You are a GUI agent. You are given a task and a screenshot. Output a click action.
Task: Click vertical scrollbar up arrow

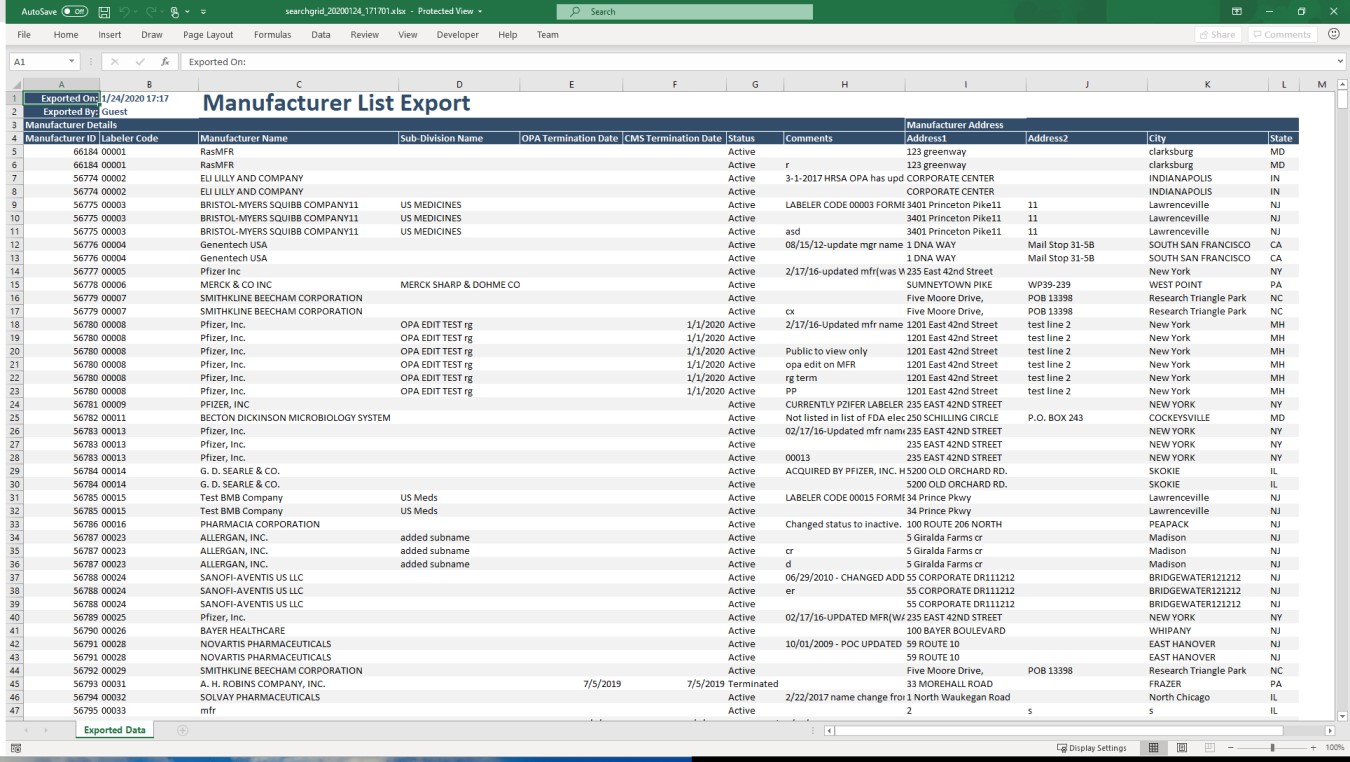tap(1342, 84)
